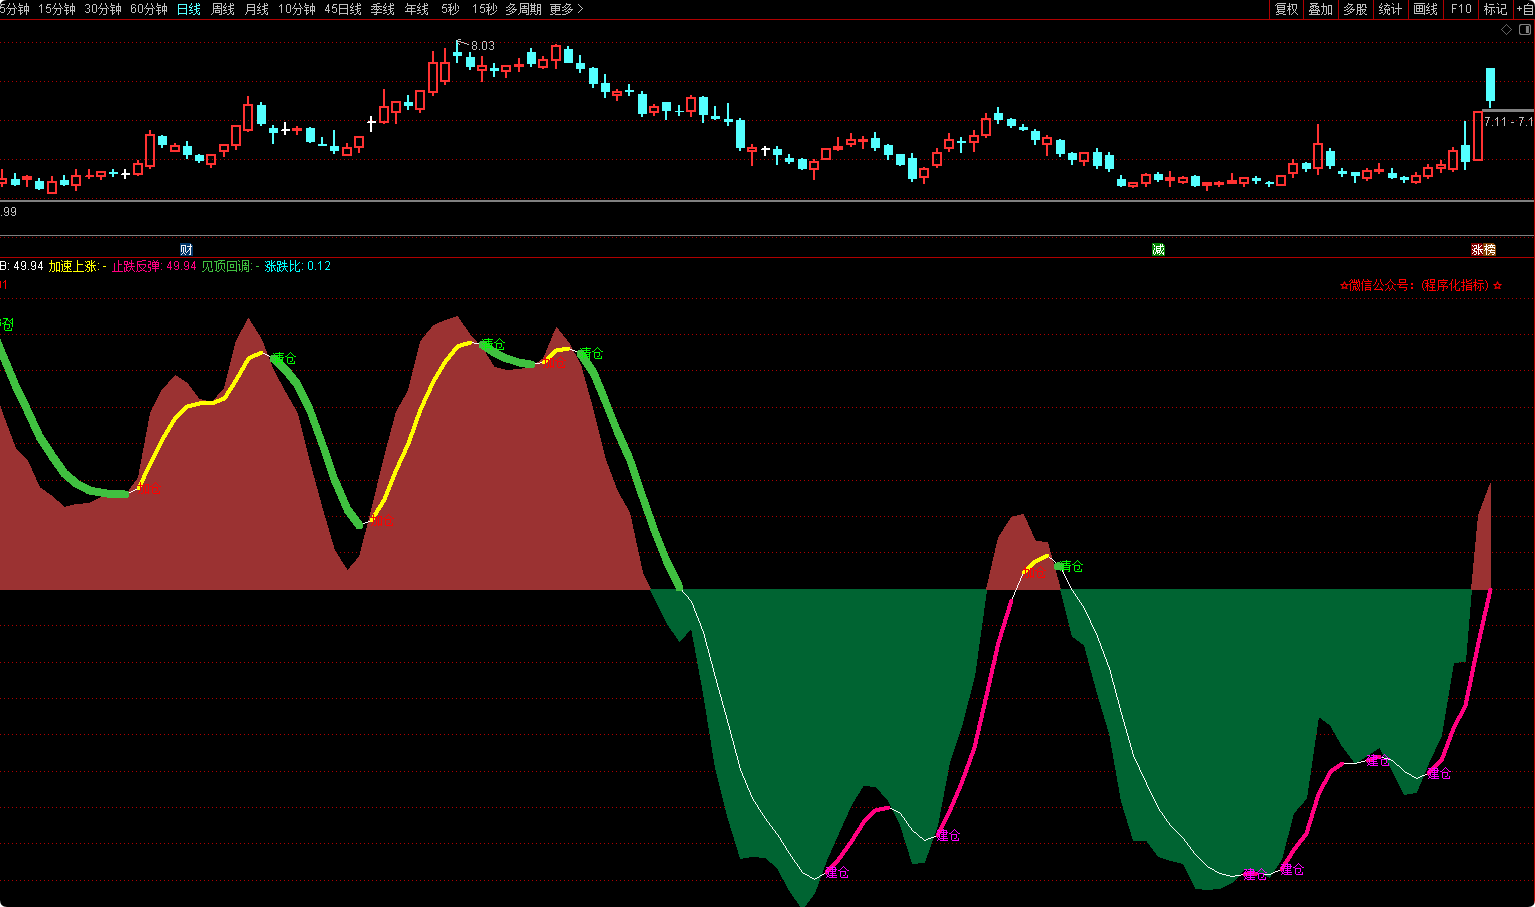Select the 60分钟 period tab

click(x=149, y=9)
